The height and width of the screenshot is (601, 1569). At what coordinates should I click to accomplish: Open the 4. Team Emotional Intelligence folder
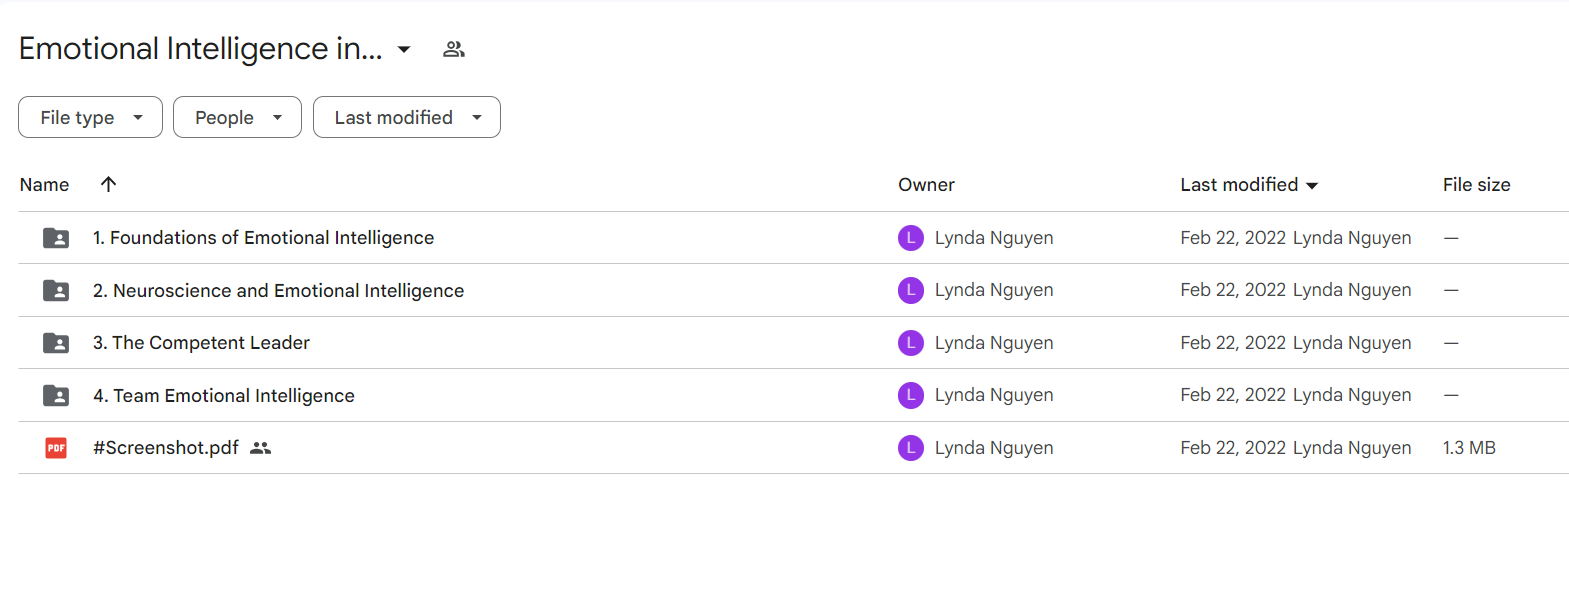pyautogui.click(x=223, y=396)
